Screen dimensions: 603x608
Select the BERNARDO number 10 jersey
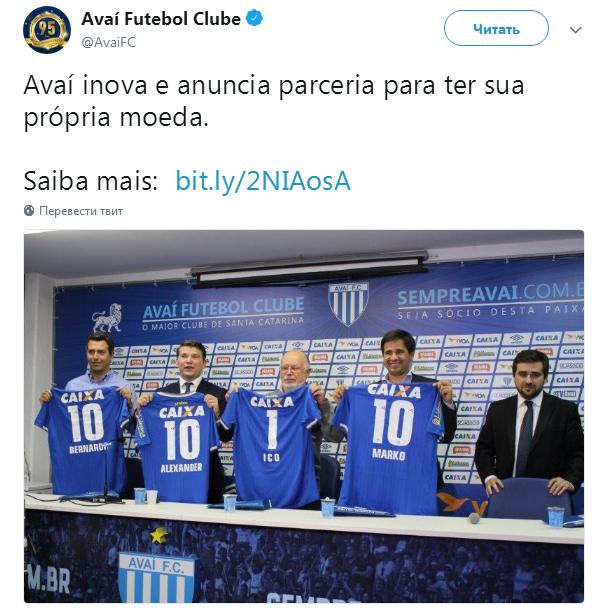pos(84,440)
